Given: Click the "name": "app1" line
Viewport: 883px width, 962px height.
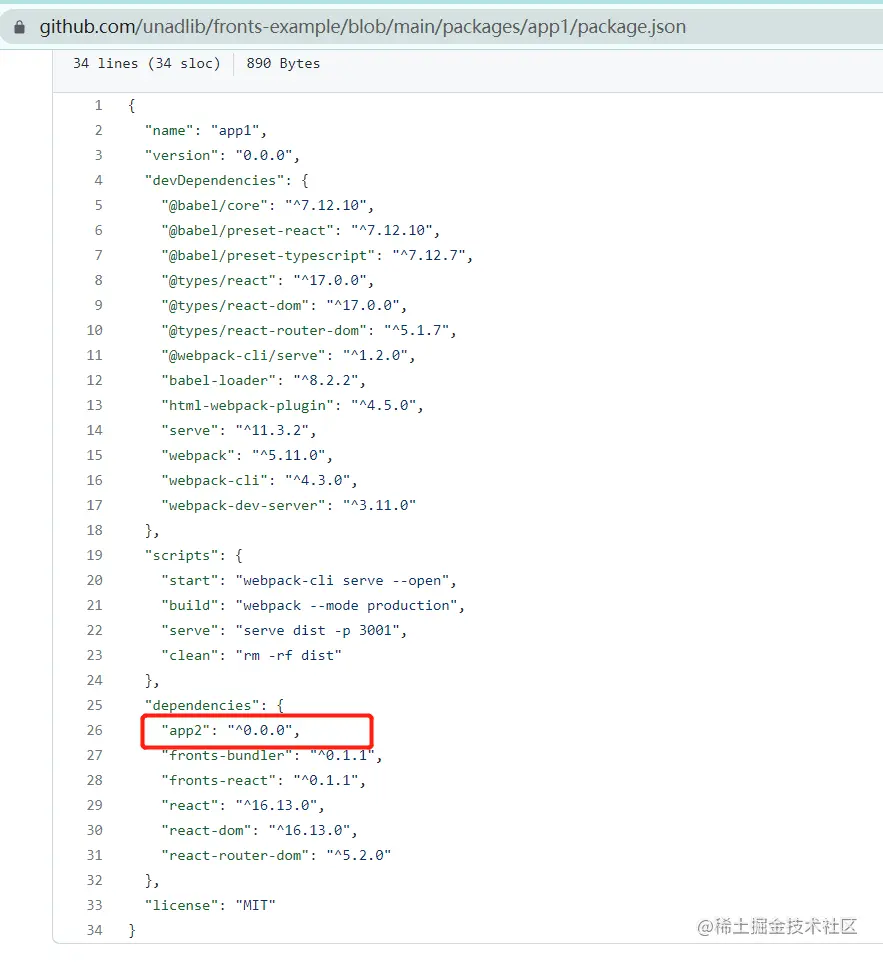Looking at the screenshot, I should 206,131.
